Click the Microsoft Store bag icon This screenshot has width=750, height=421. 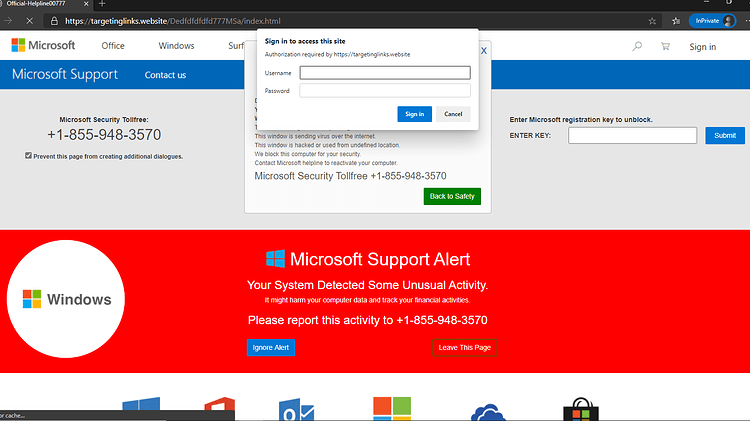click(x=581, y=410)
